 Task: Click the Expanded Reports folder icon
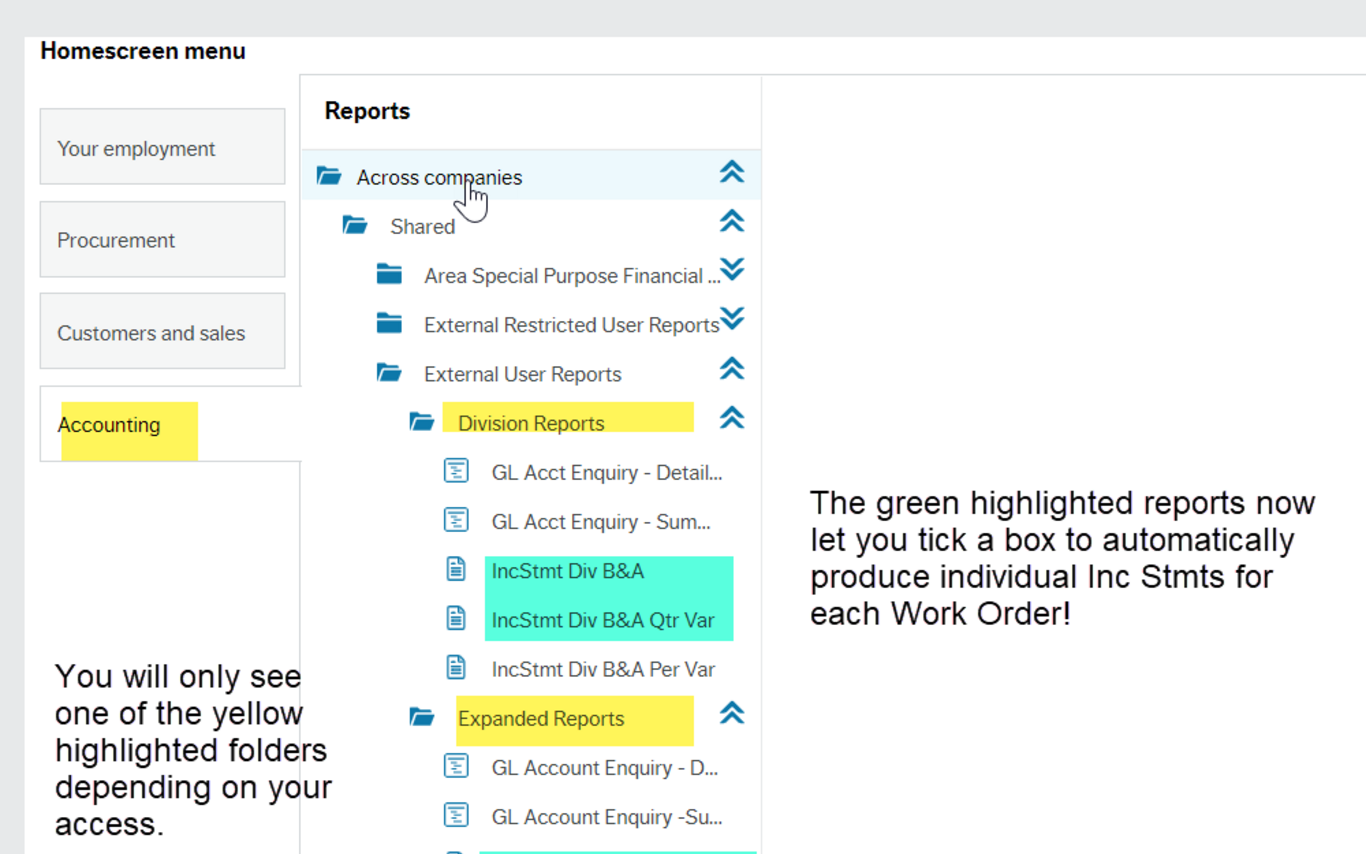(x=422, y=716)
